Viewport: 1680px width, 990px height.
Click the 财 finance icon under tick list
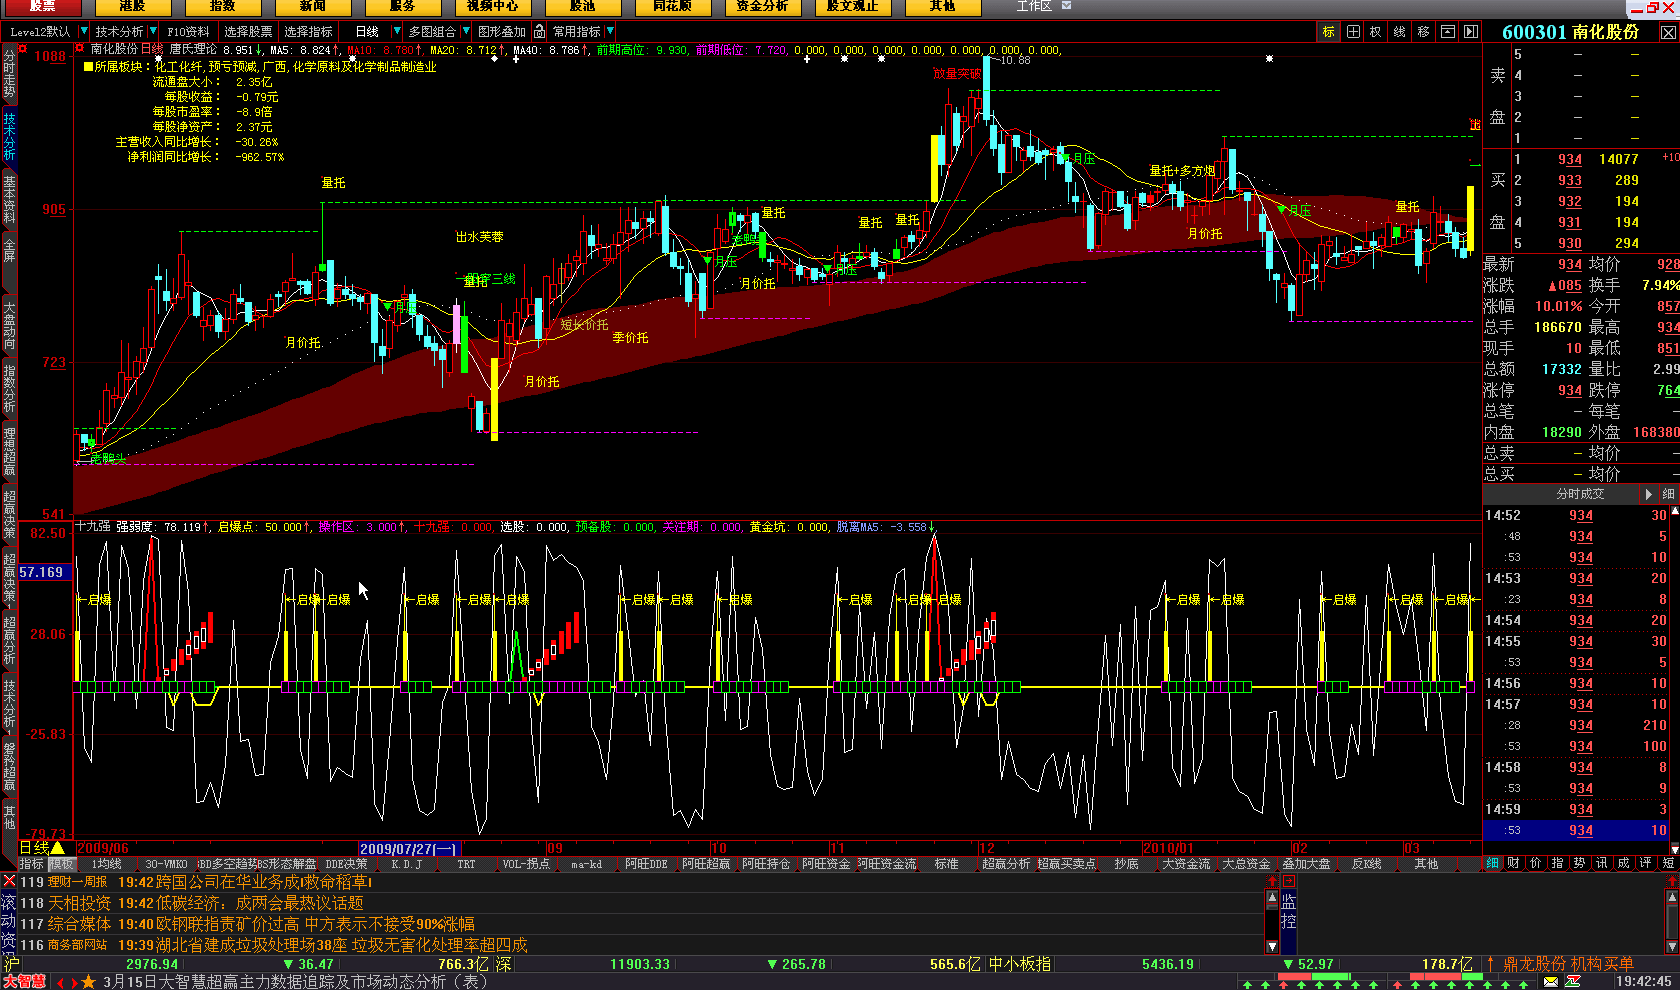pos(1514,863)
